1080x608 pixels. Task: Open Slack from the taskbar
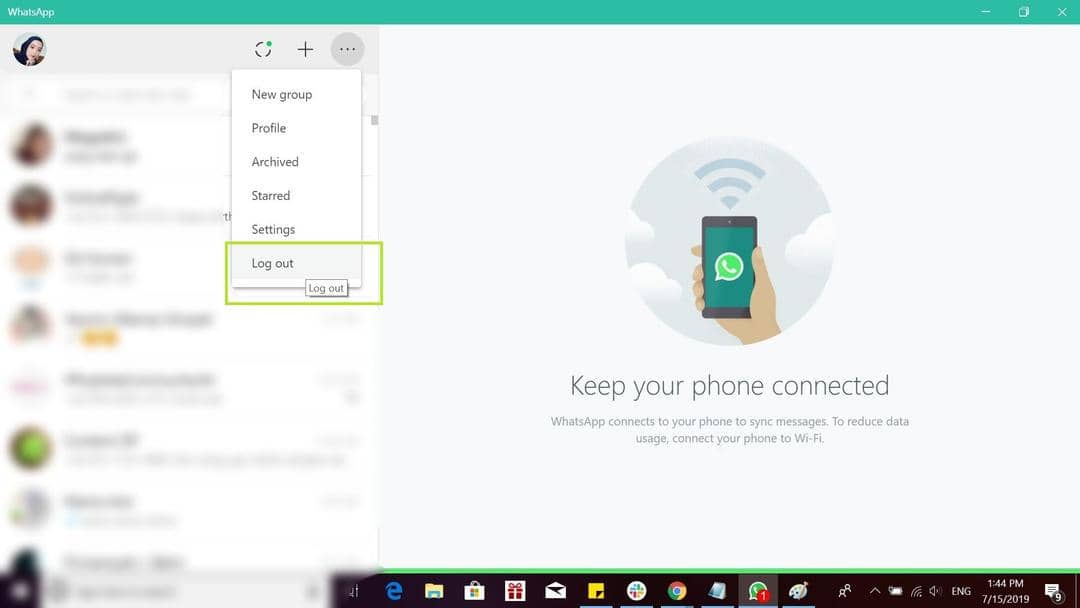click(x=636, y=591)
